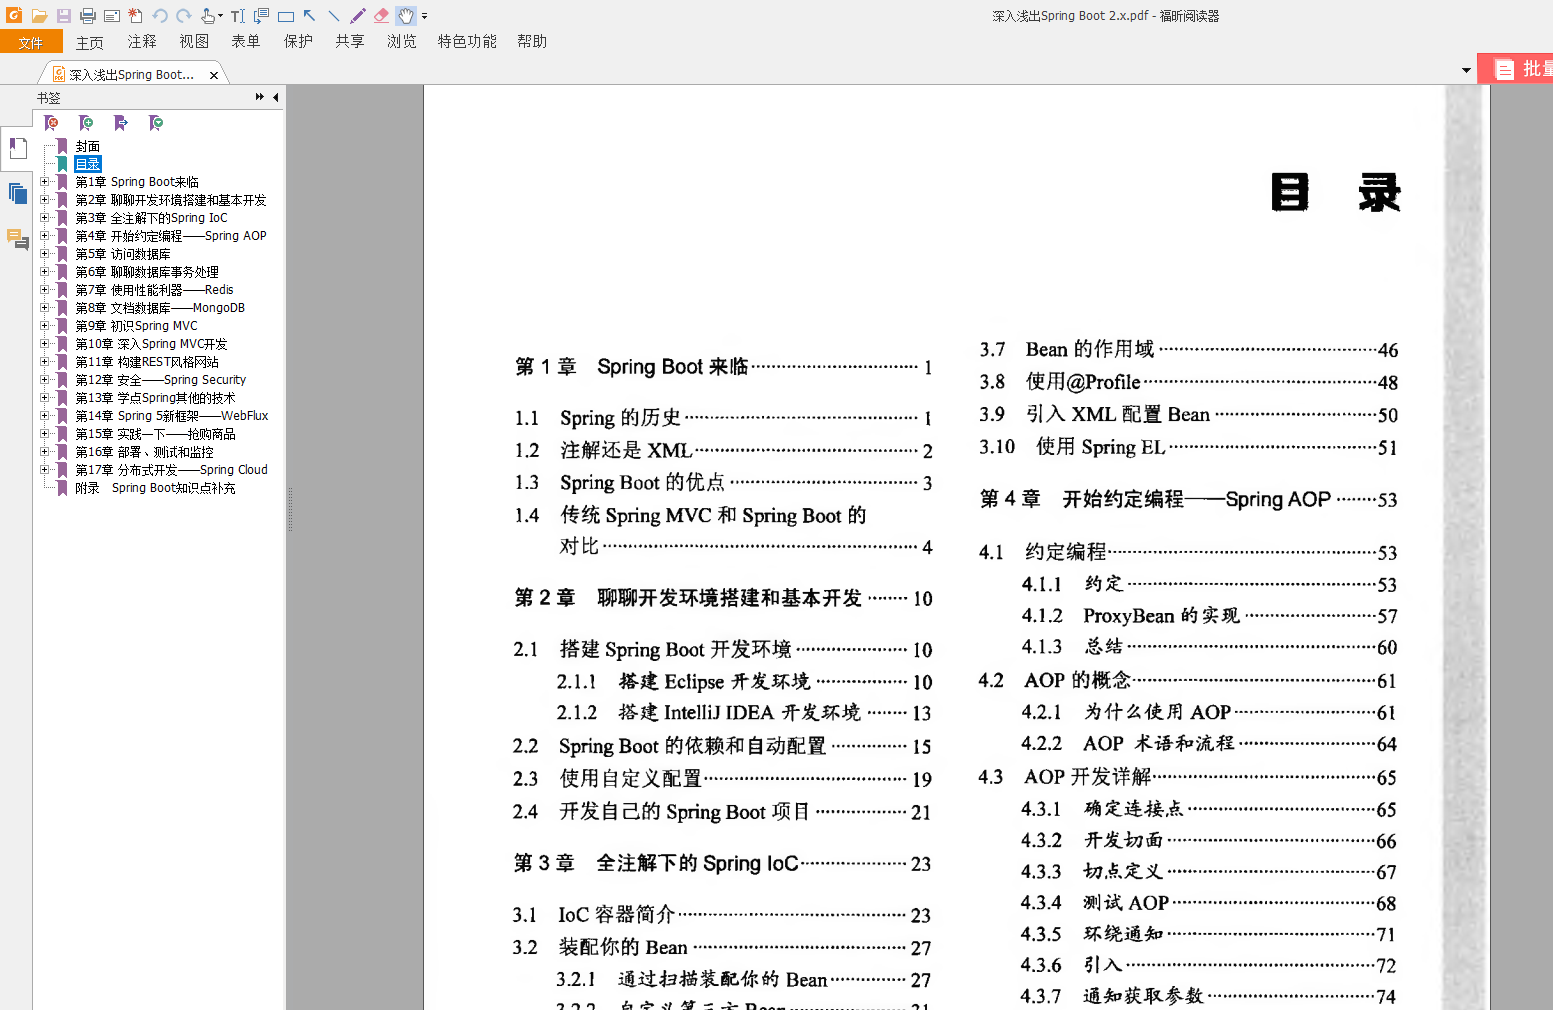Select the callout note tool

pyautogui.click(x=262, y=16)
